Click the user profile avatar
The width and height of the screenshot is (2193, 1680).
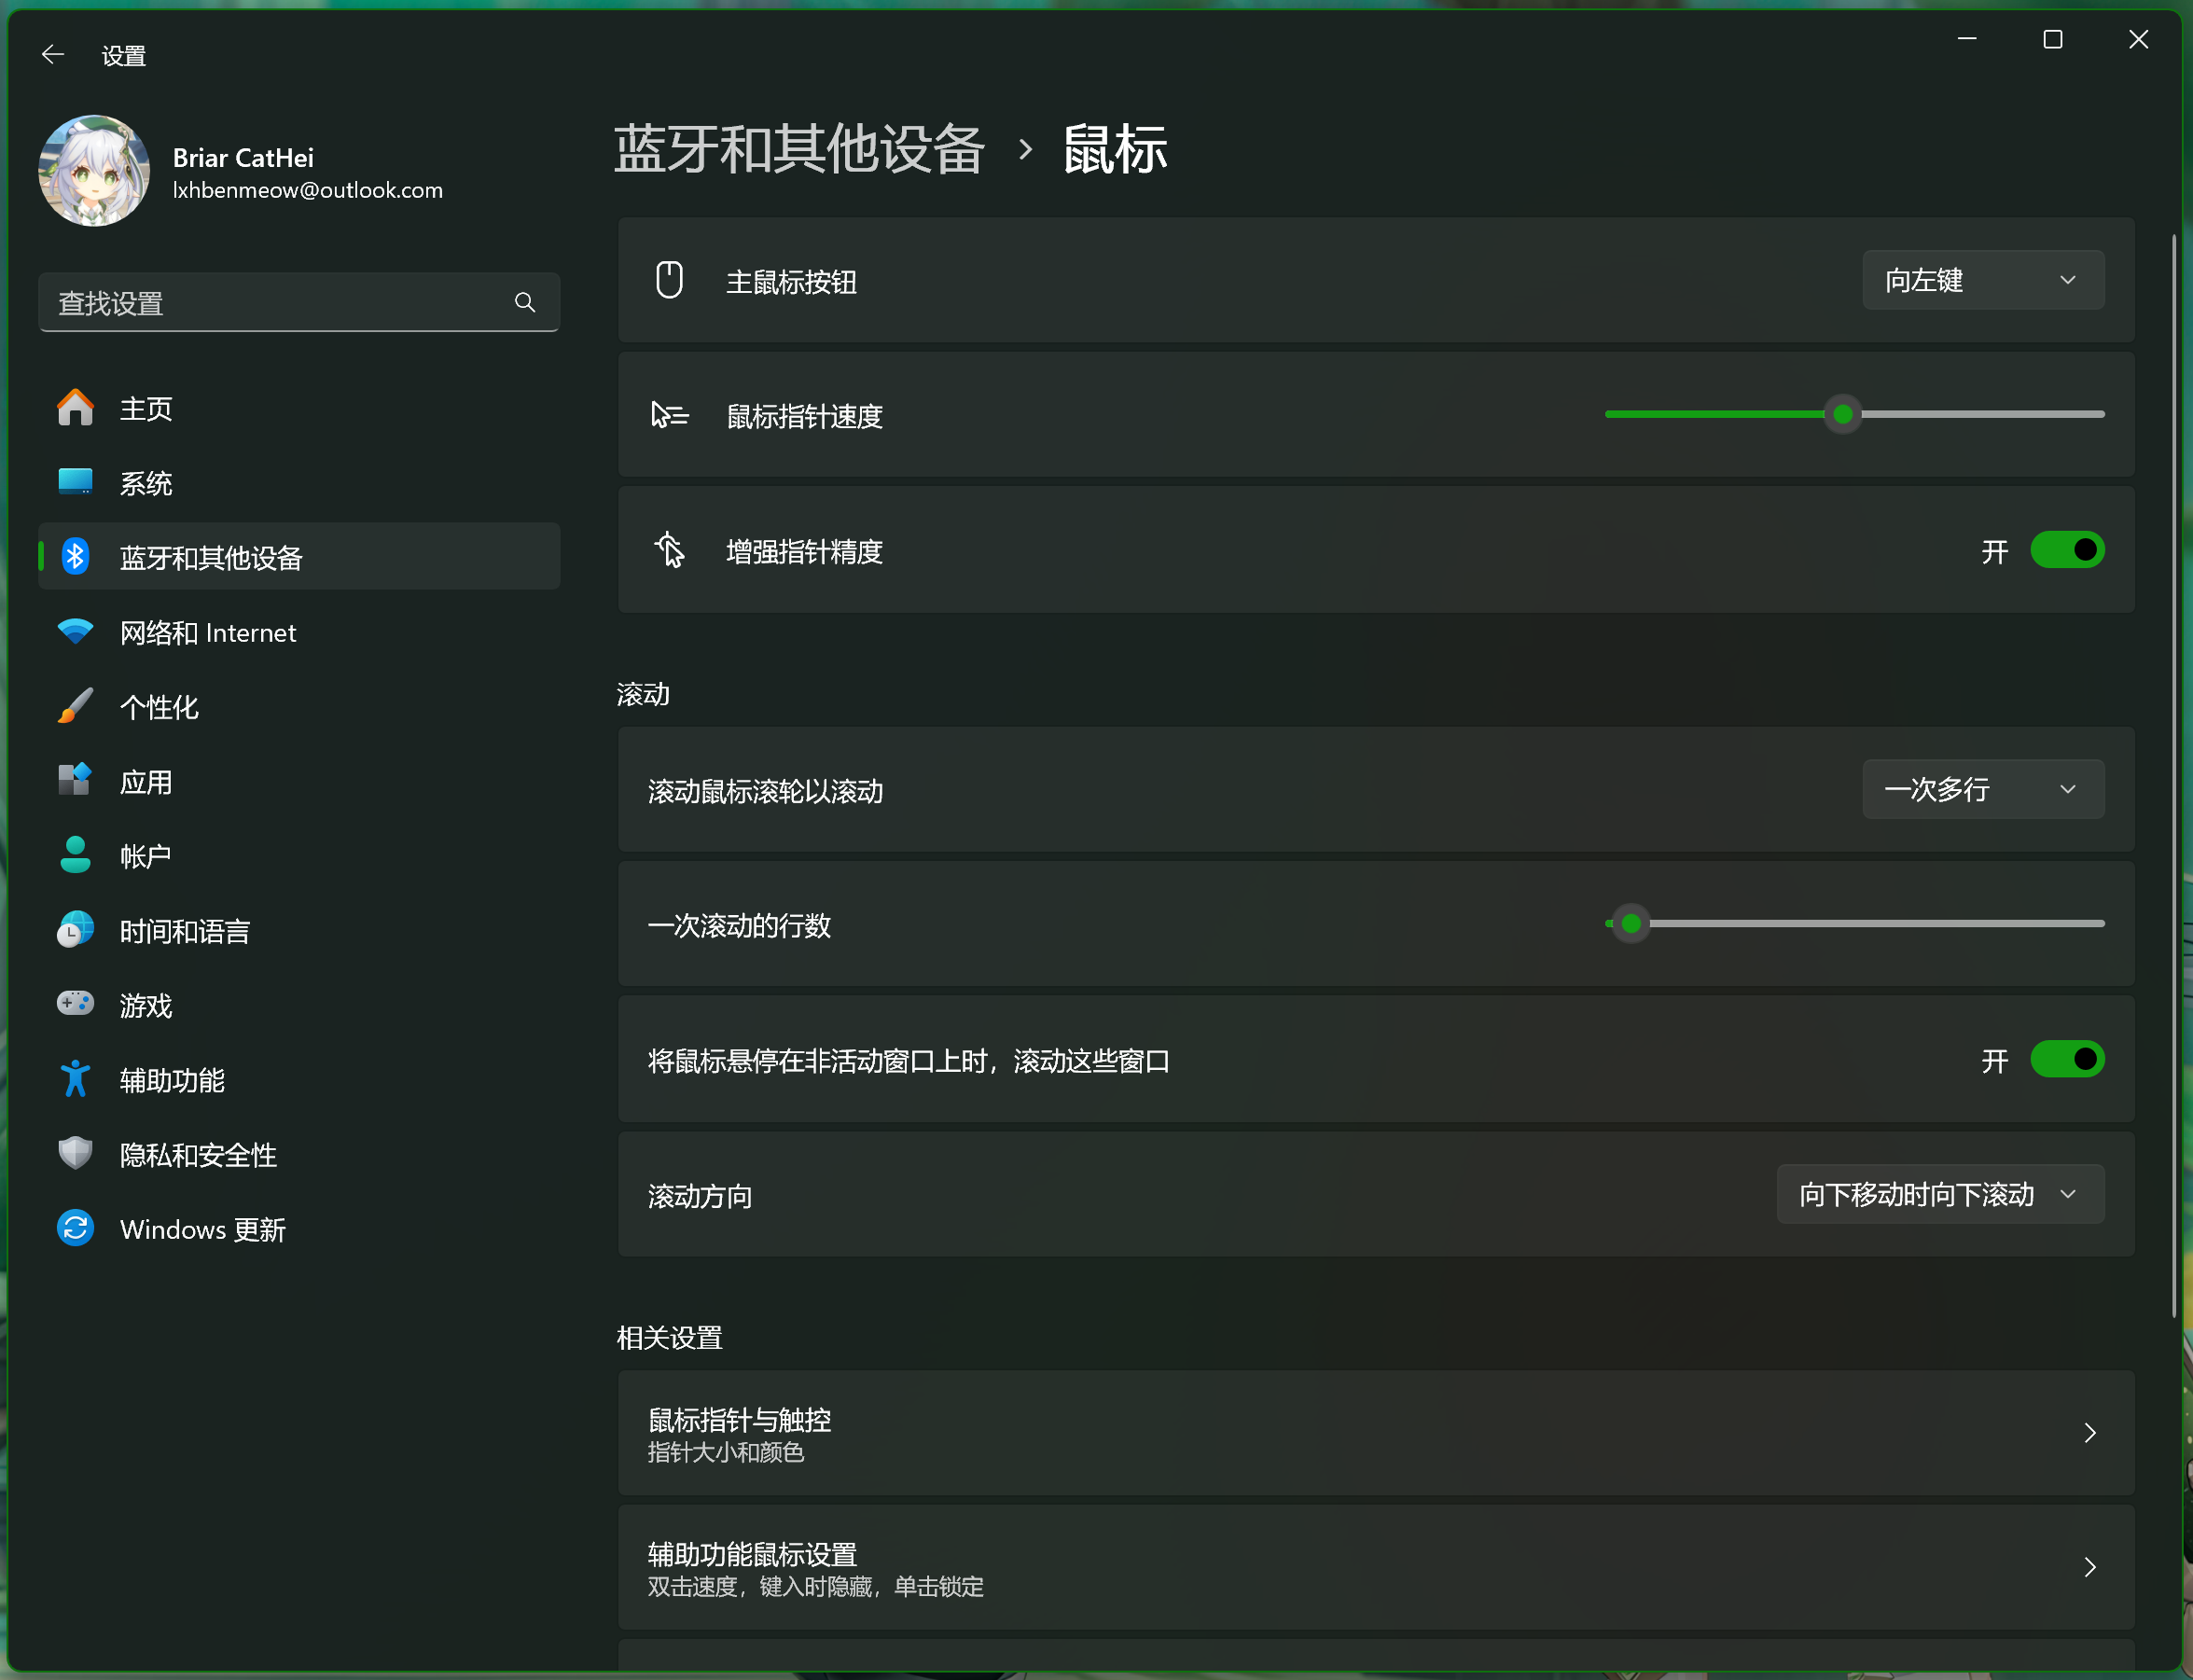[x=94, y=171]
